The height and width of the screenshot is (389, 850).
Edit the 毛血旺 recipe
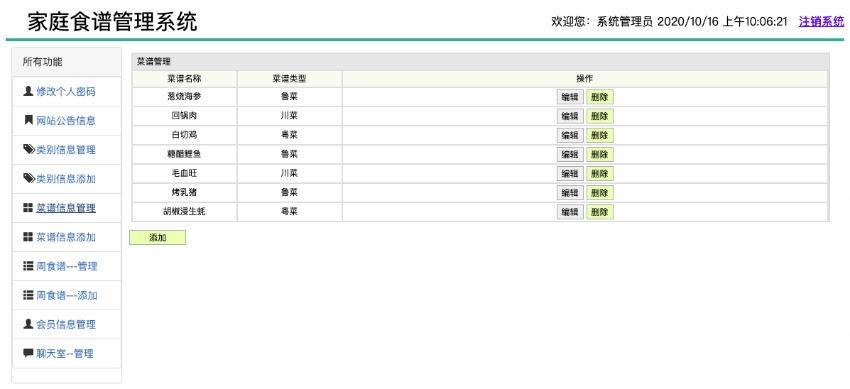570,174
